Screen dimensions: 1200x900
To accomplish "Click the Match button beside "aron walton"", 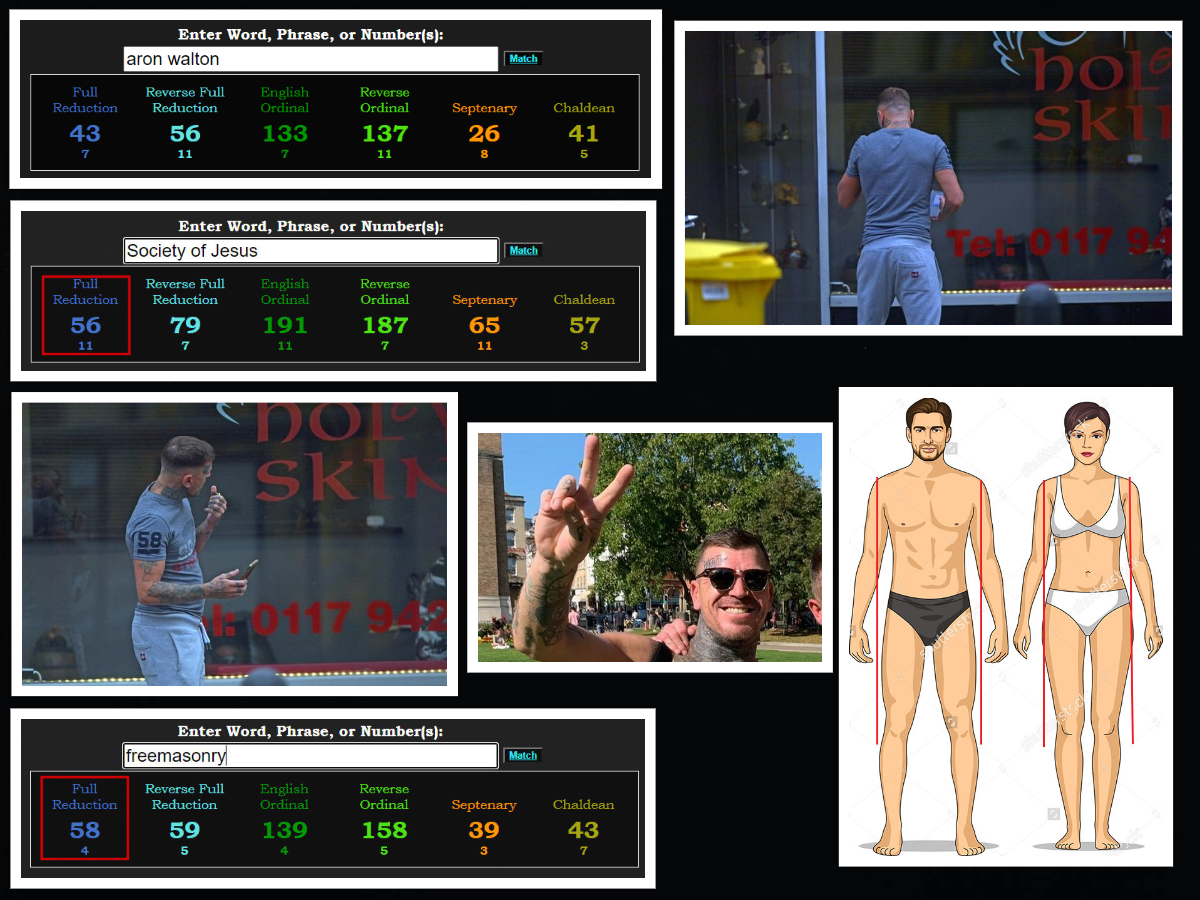I will click(x=523, y=59).
